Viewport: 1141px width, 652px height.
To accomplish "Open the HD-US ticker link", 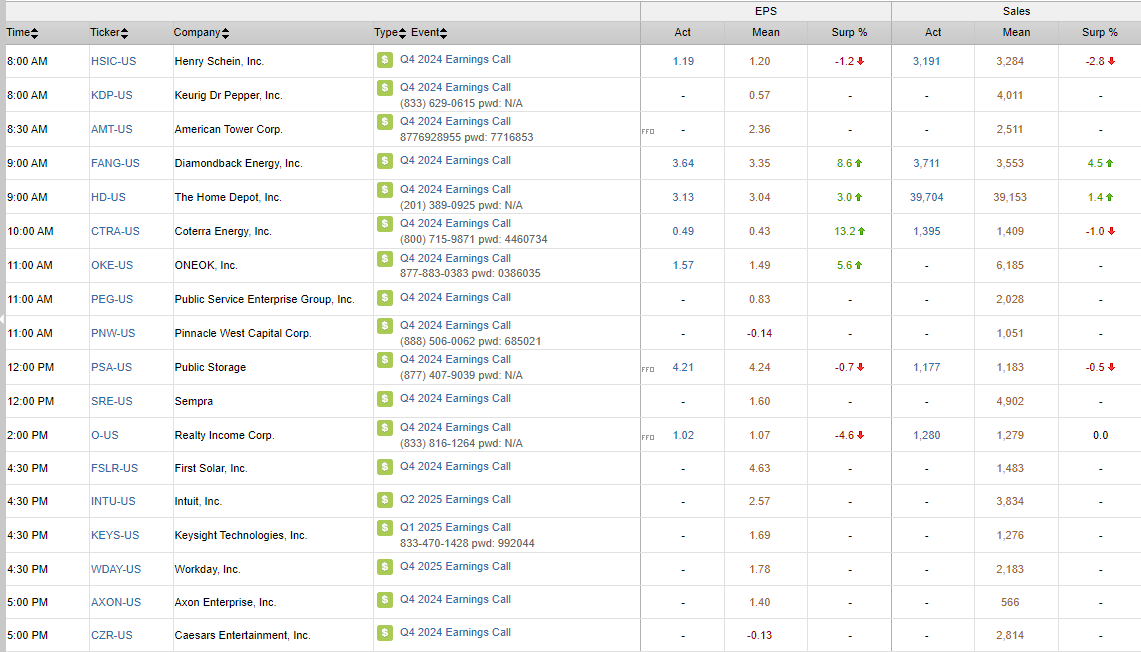I will tap(108, 197).
